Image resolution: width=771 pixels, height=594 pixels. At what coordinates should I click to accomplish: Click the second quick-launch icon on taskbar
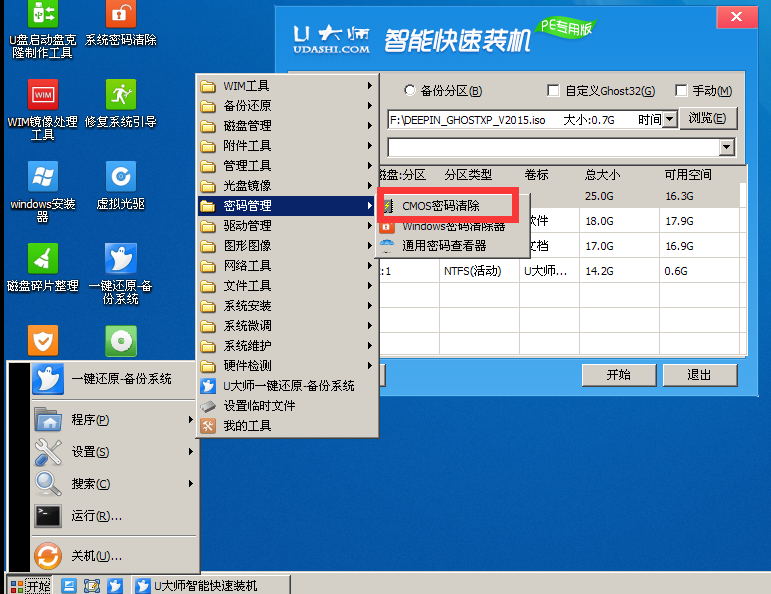[92, 586]
